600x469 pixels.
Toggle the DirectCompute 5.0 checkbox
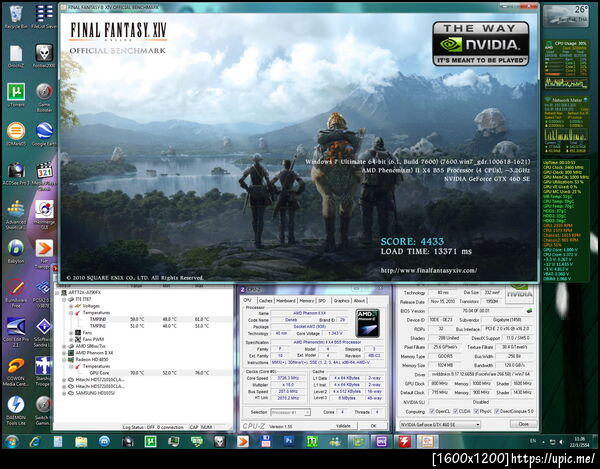497,411
